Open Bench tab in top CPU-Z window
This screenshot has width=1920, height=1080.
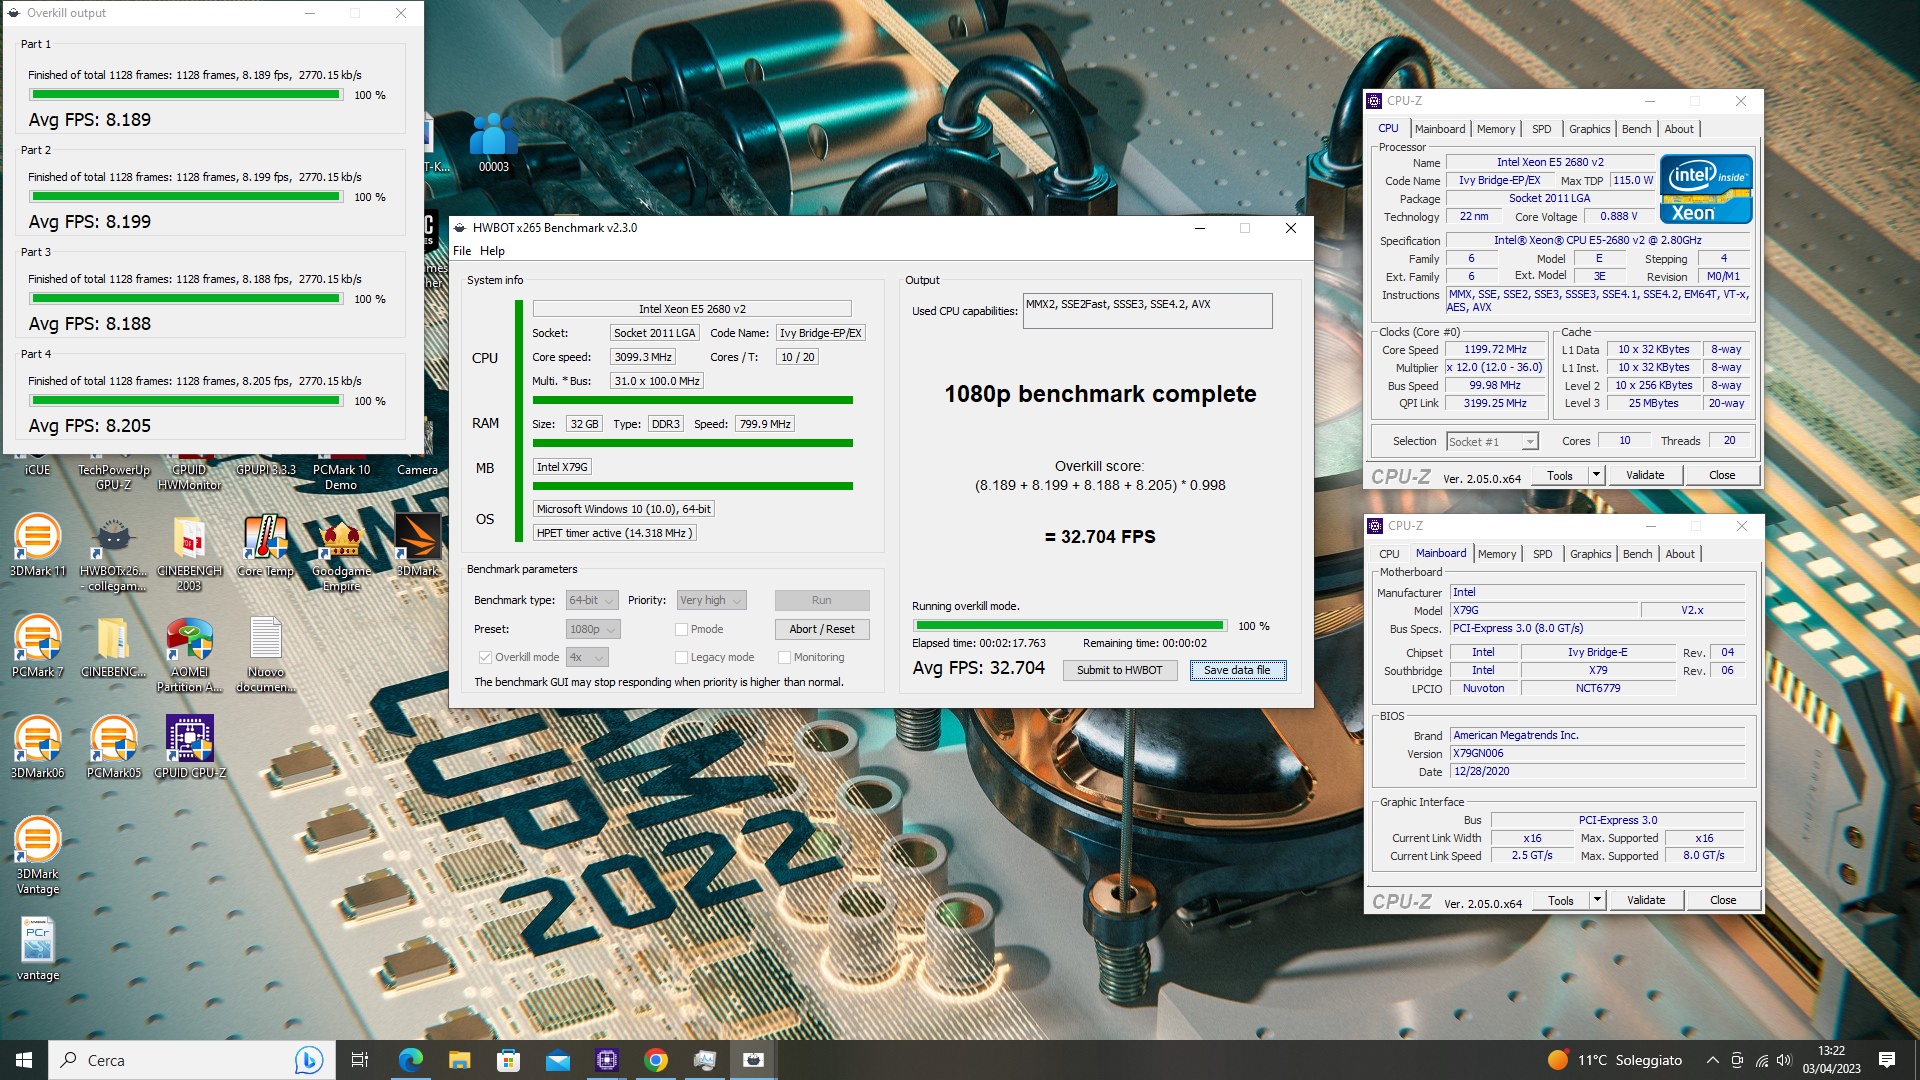tap(1637, 129)
